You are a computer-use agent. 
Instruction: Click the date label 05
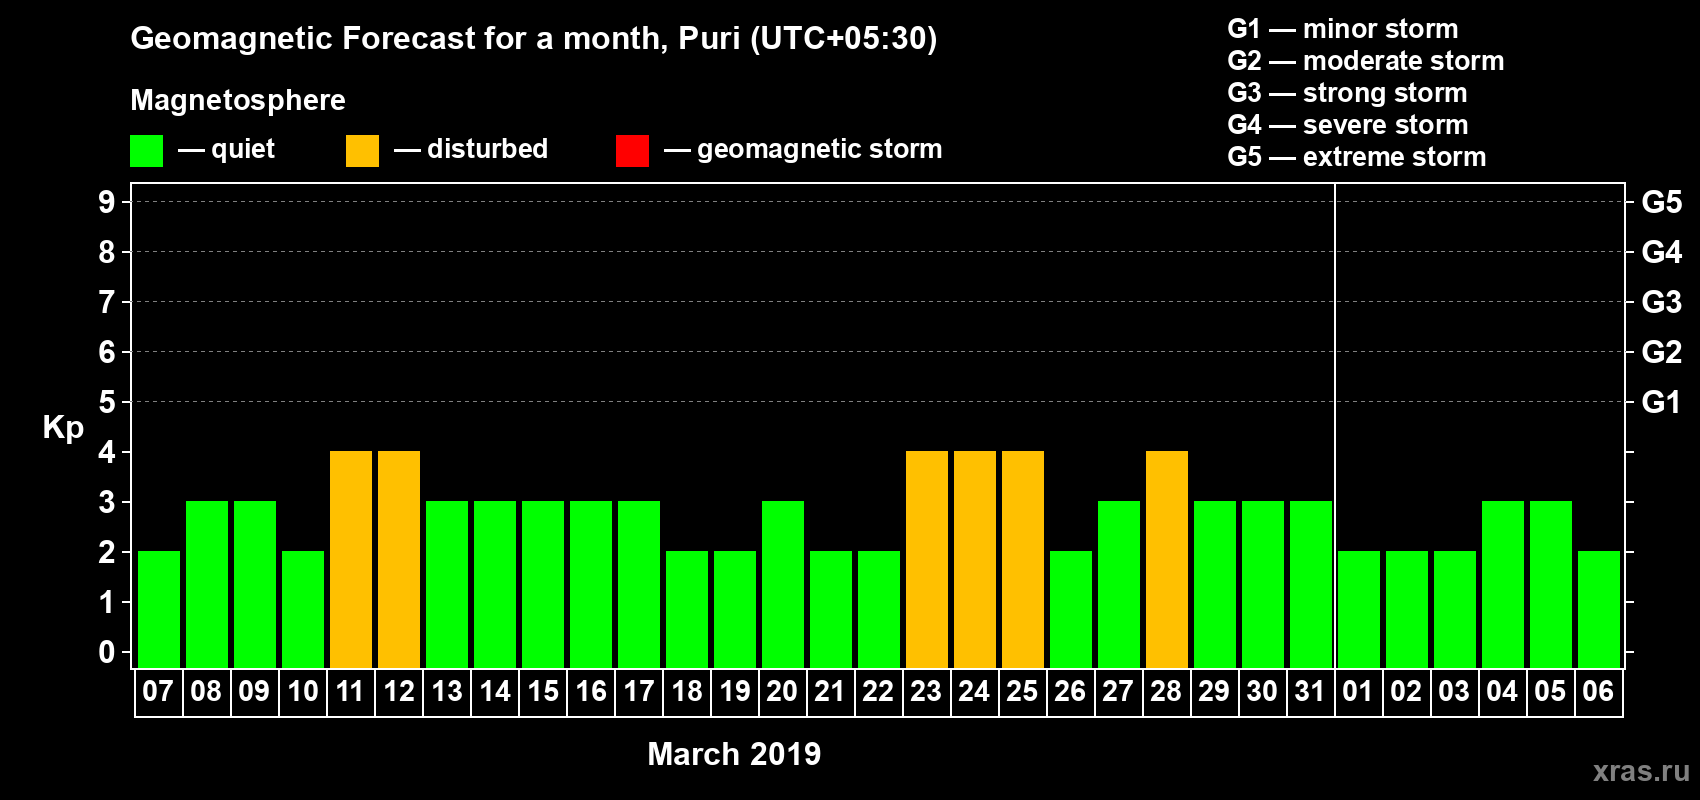tap(1550, 691)
